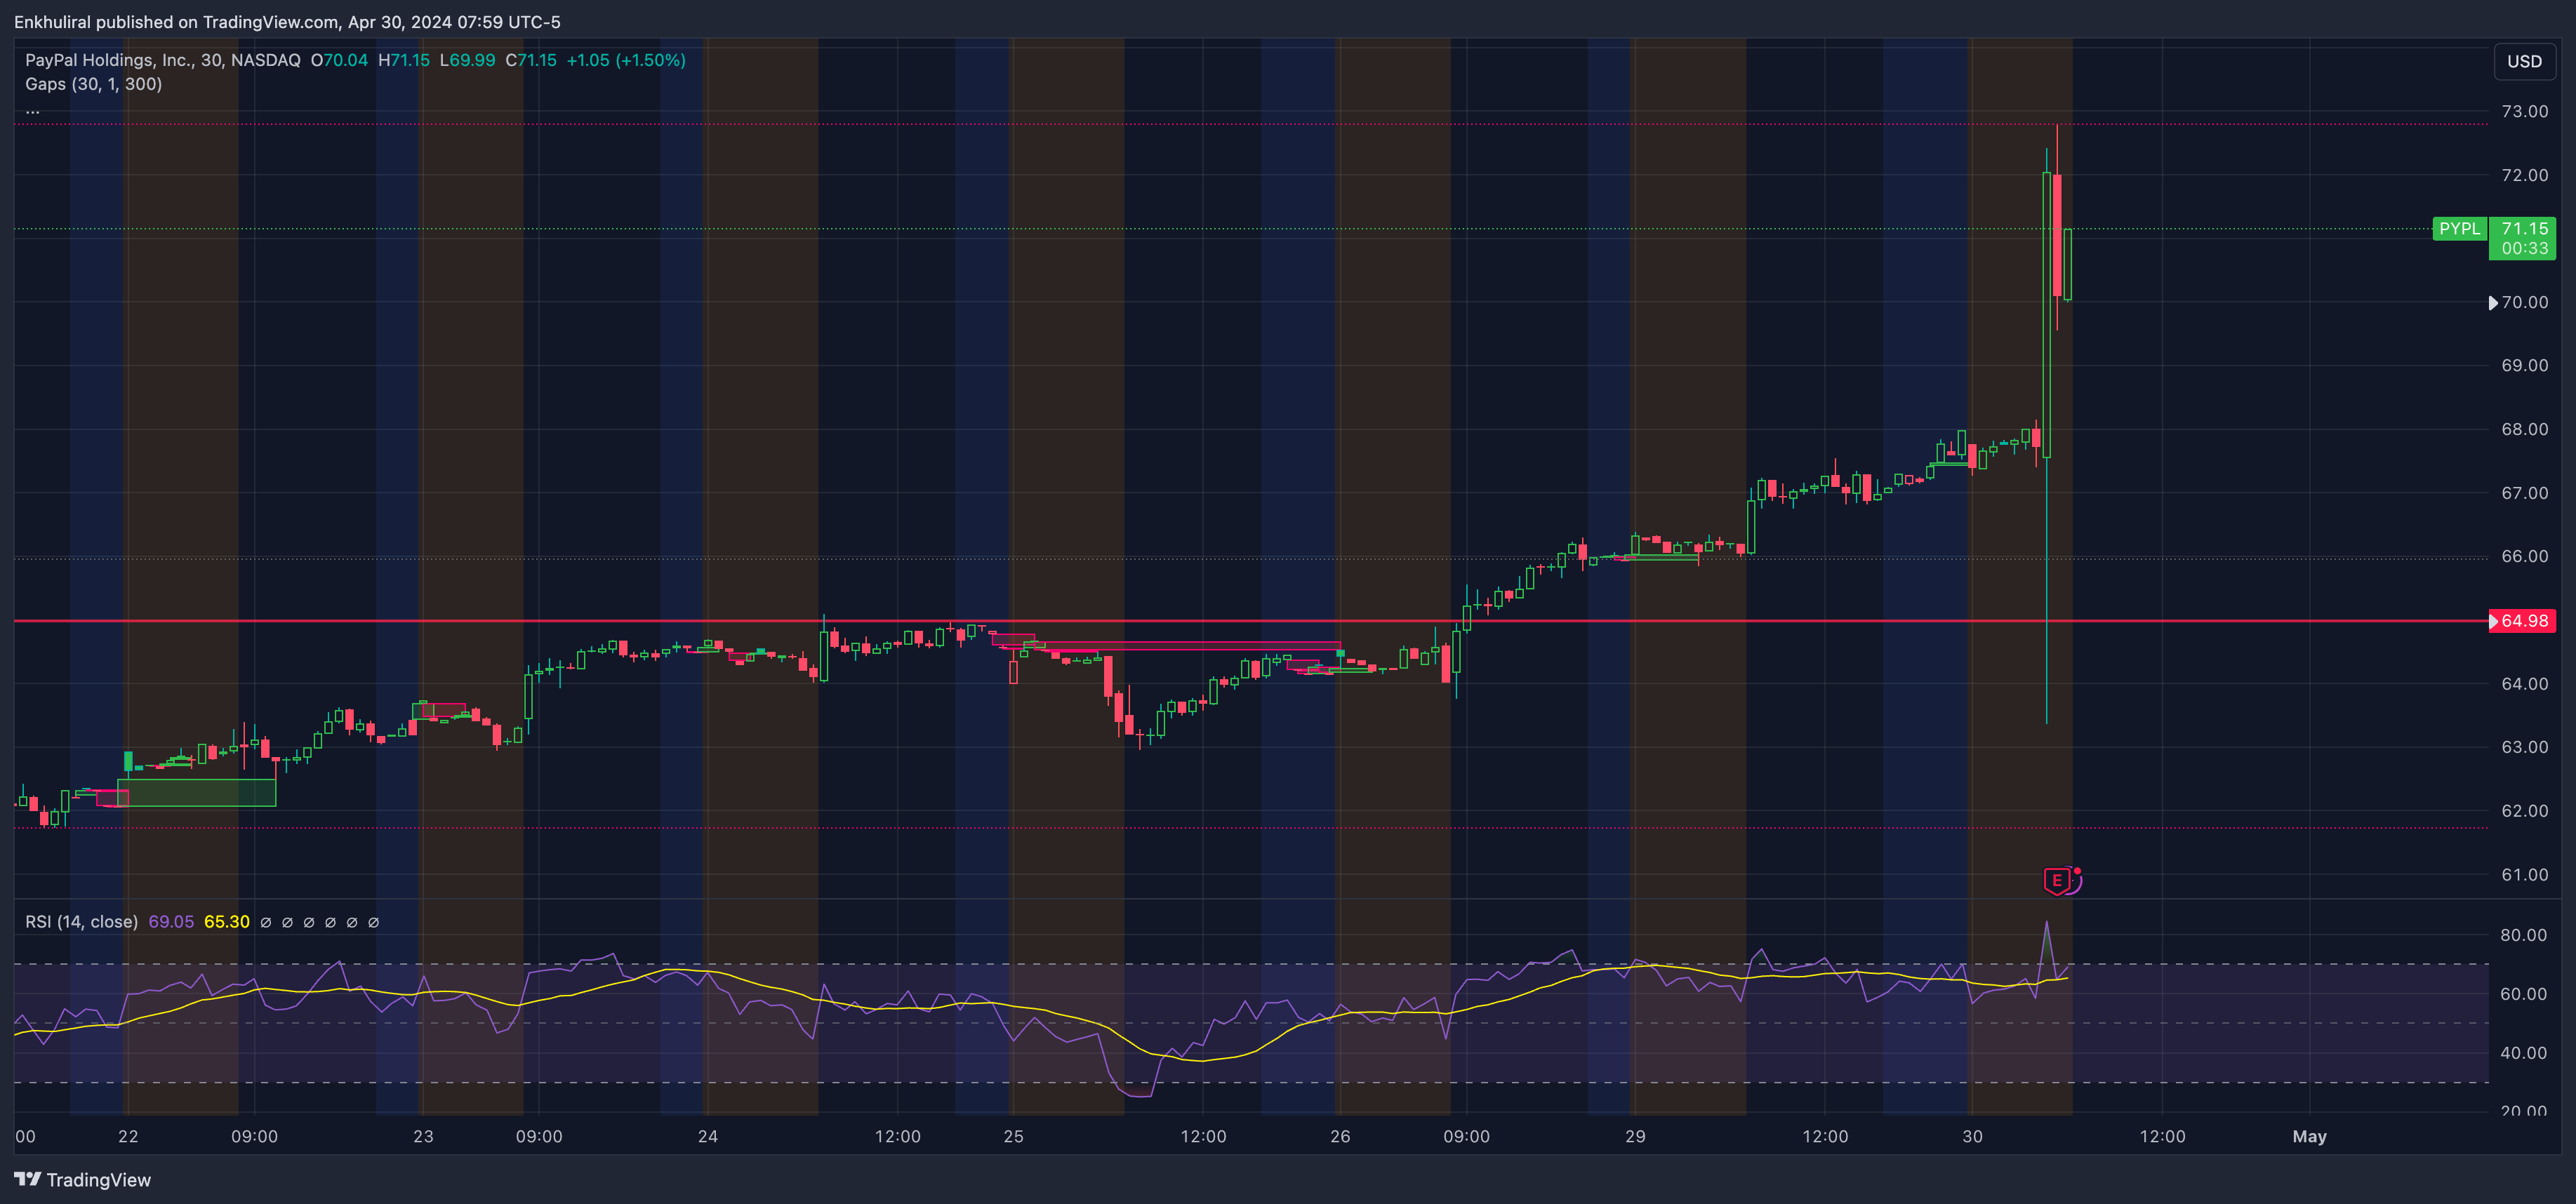This screenshot has width=2576, height=1204.
Task: Click the green PYPL ticker tag
Action: [x=2459, y=229]
